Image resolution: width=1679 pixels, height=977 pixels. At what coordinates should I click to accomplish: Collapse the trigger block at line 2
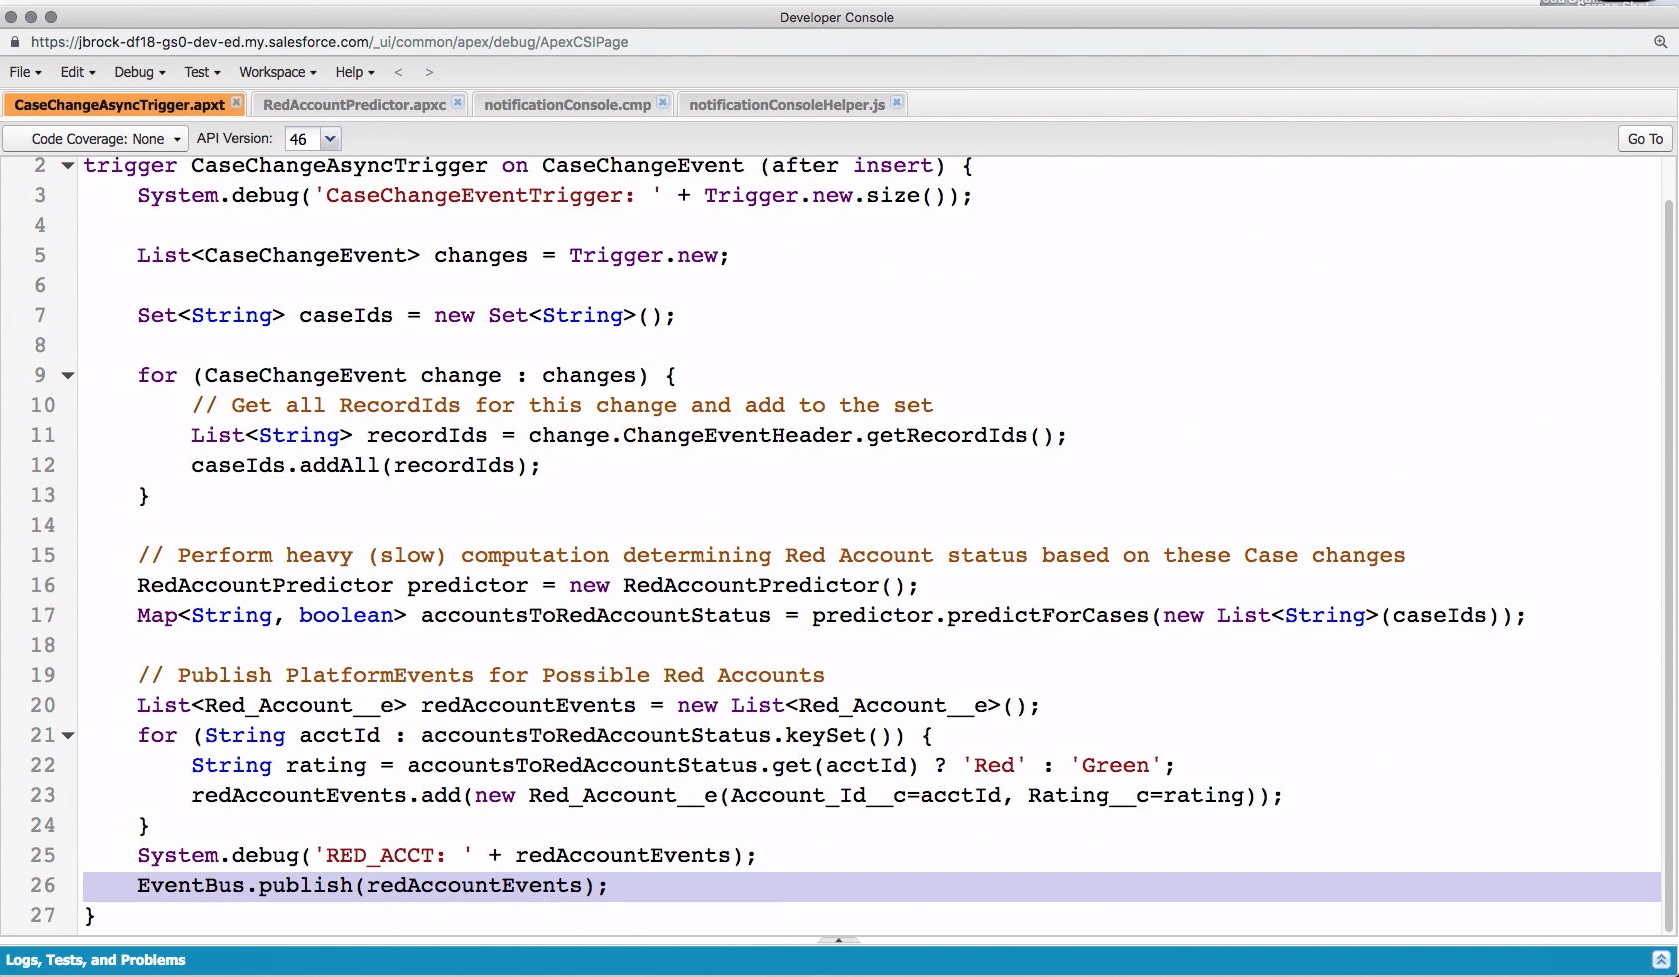[67, 166]
